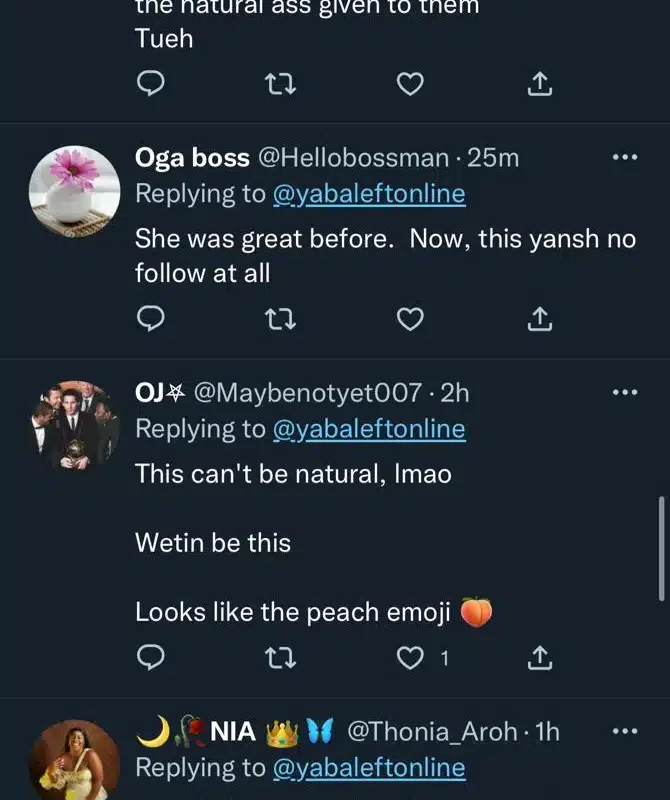
Task: Open more options for Oga boss's tweet
Action: tap(624, 158)
